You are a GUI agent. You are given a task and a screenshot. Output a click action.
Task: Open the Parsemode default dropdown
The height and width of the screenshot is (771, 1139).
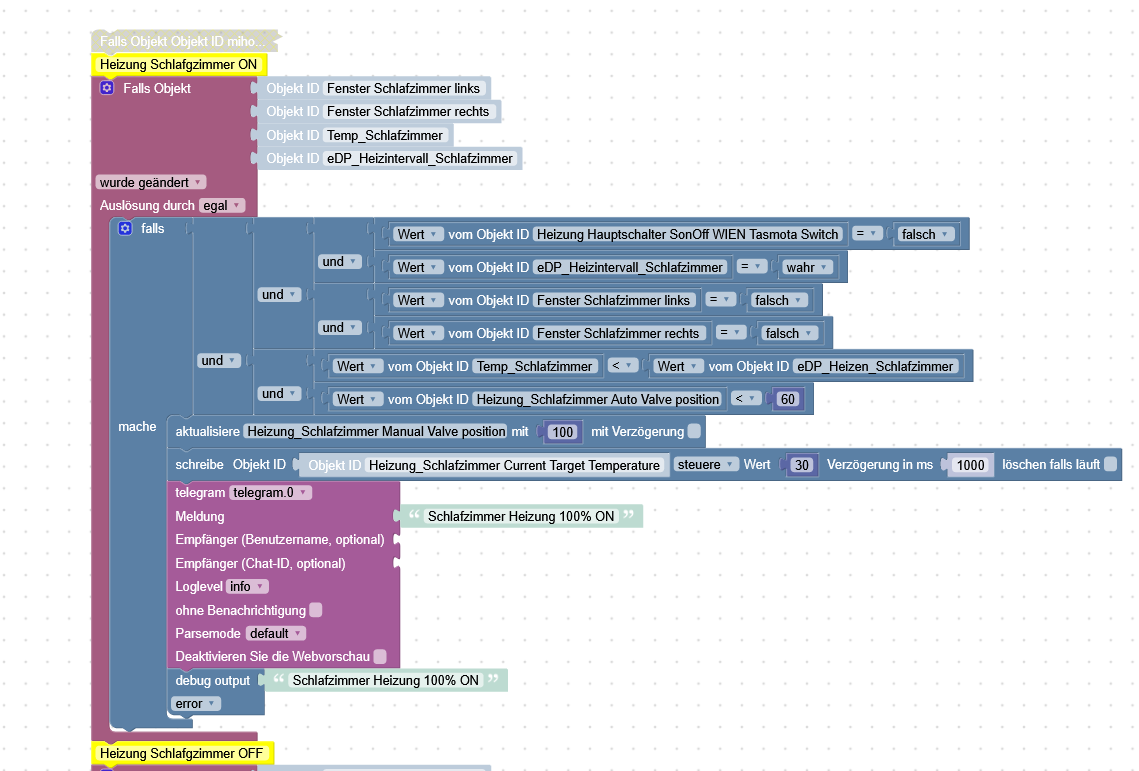[x=275, y=634]
